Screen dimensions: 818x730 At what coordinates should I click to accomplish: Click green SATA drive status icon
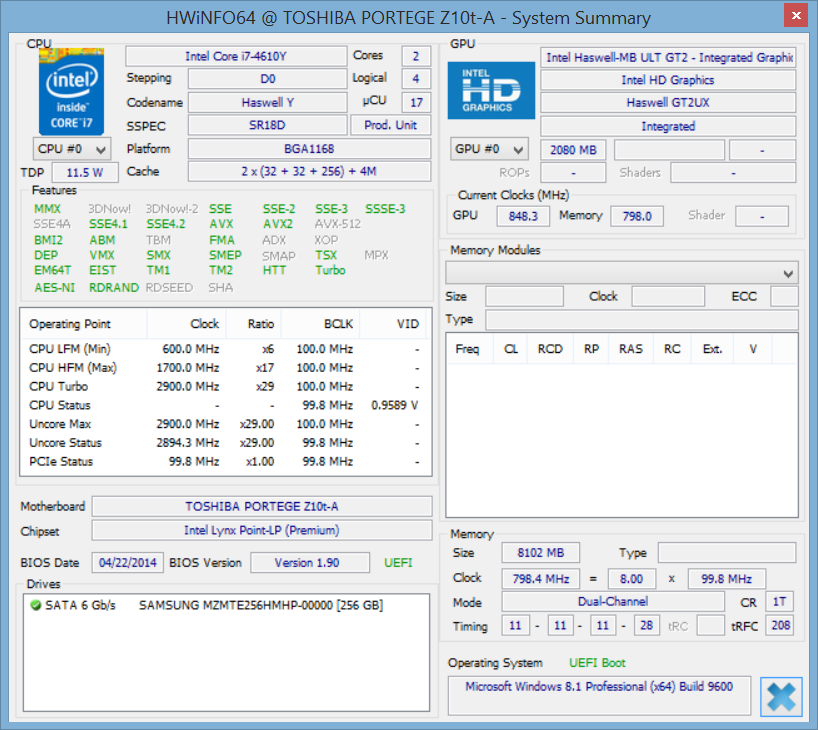[35, 605]
